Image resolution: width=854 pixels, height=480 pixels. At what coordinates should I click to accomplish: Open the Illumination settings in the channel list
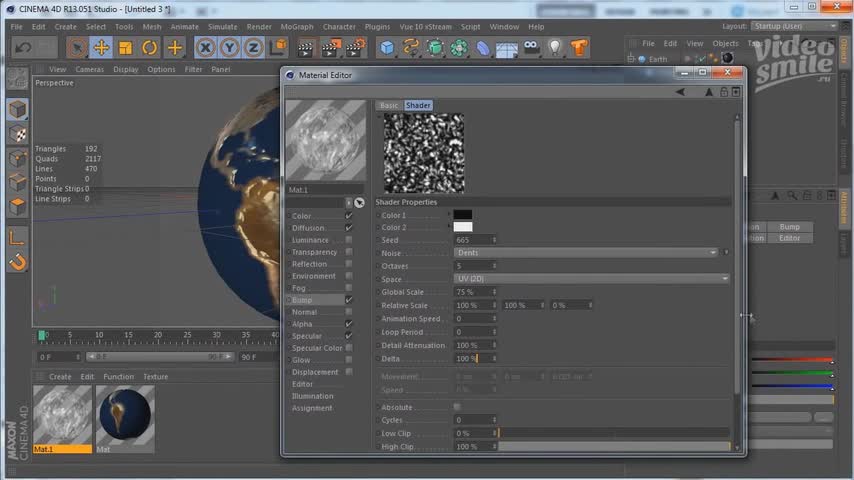pyautogui.click(x=312, y=396)
